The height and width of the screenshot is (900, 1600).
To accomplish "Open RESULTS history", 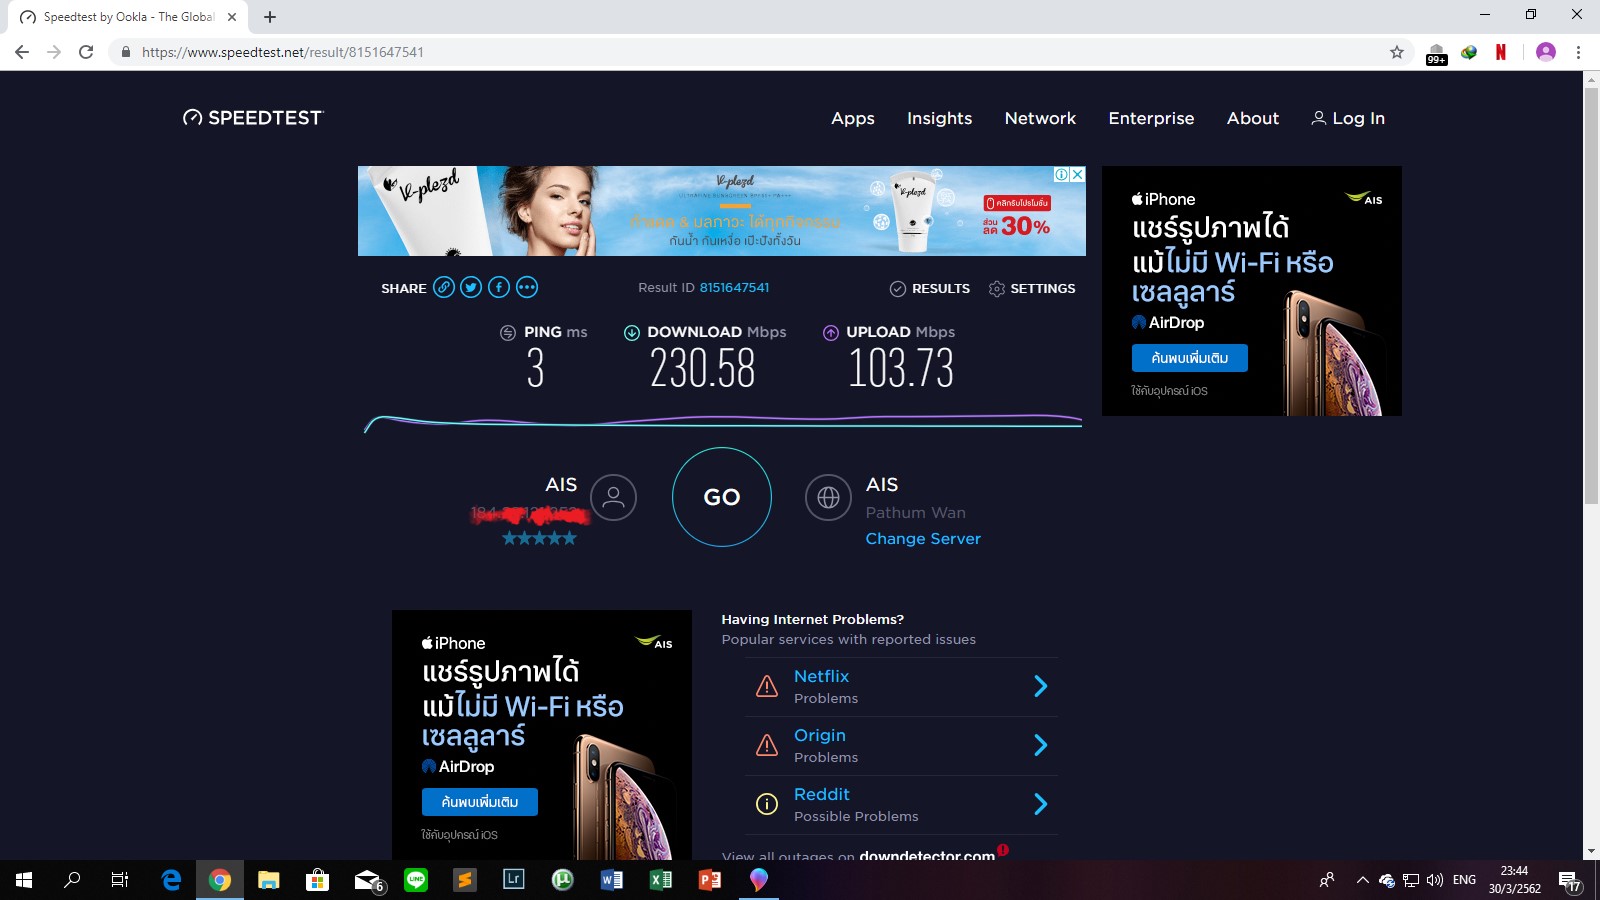I will point(930,288).
